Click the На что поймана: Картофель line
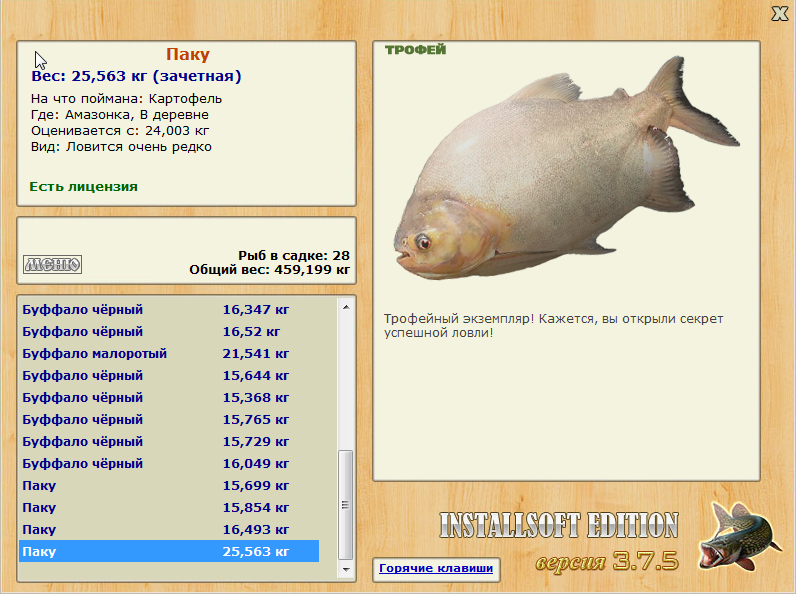Viewport: 796px width, 594px height. [126, 98]
